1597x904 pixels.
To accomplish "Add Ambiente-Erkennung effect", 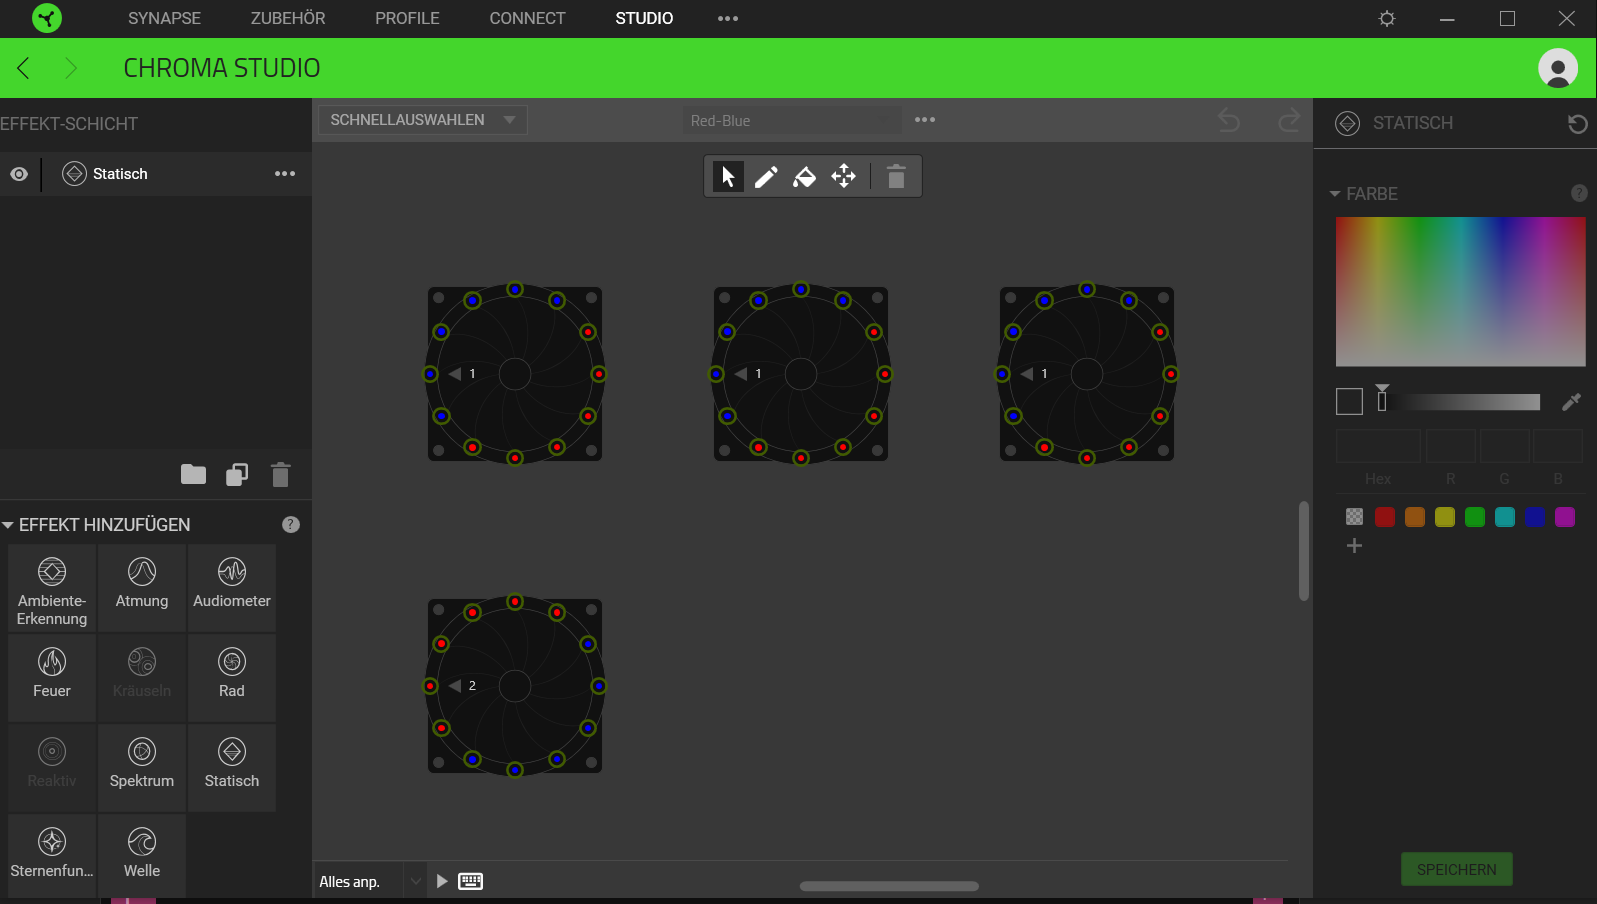I will pos(52,589).
